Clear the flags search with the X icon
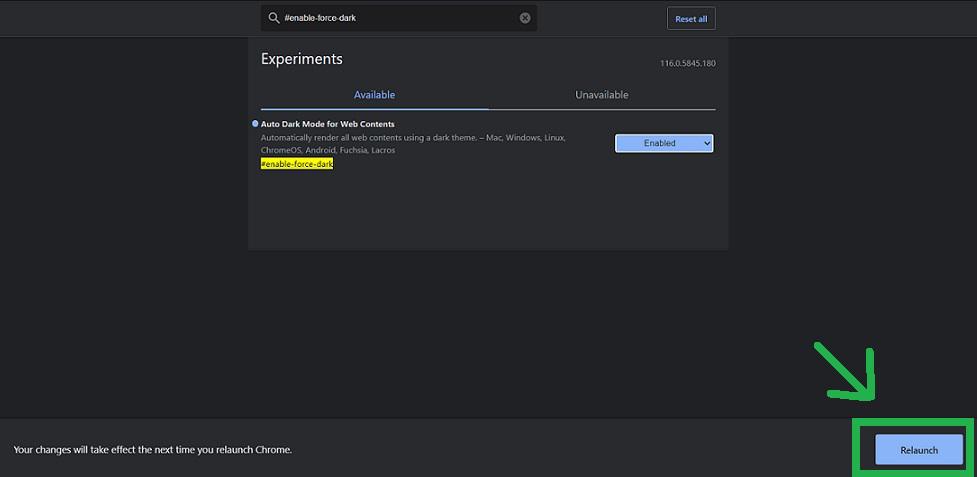This screenshot has height=477, width=977. (x=525, y=18)
